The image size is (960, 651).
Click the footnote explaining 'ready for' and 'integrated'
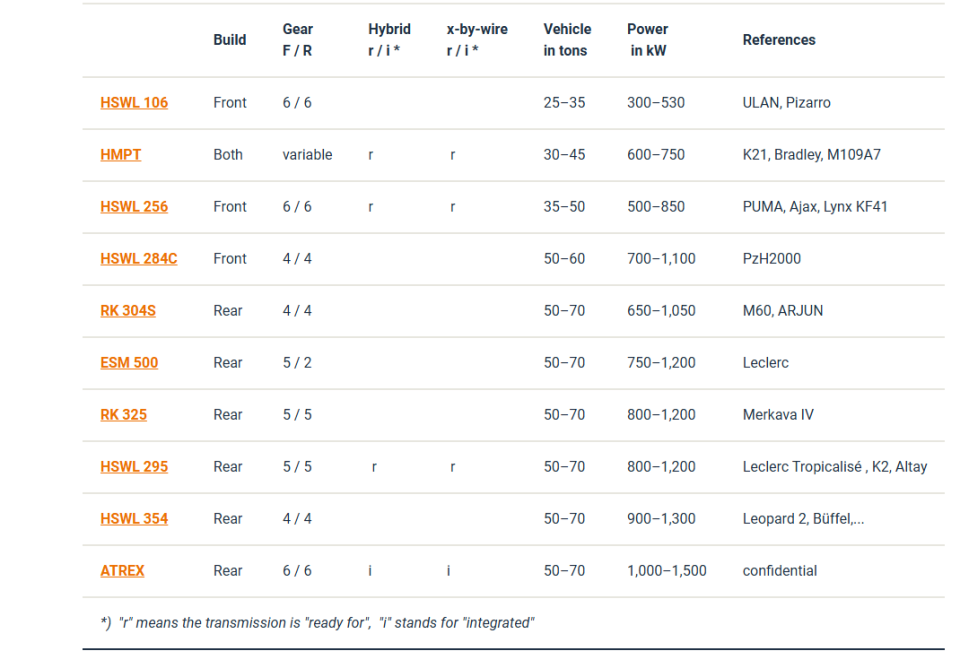tap(318, 623)
